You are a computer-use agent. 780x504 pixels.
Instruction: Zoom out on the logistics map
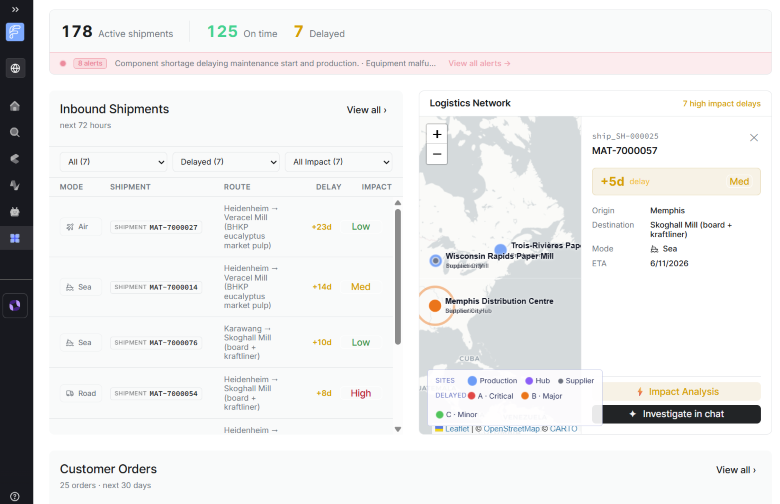pyautogui.click(x=437, y=154)
